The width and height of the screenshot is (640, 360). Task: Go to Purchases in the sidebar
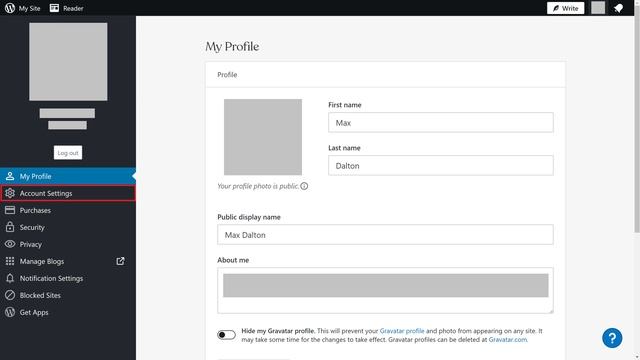coord(68,210)
